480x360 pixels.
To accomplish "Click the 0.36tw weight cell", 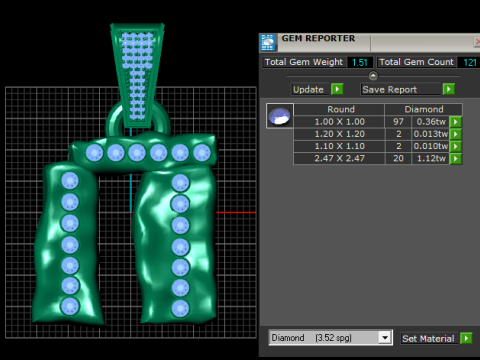I will point(431,122).
